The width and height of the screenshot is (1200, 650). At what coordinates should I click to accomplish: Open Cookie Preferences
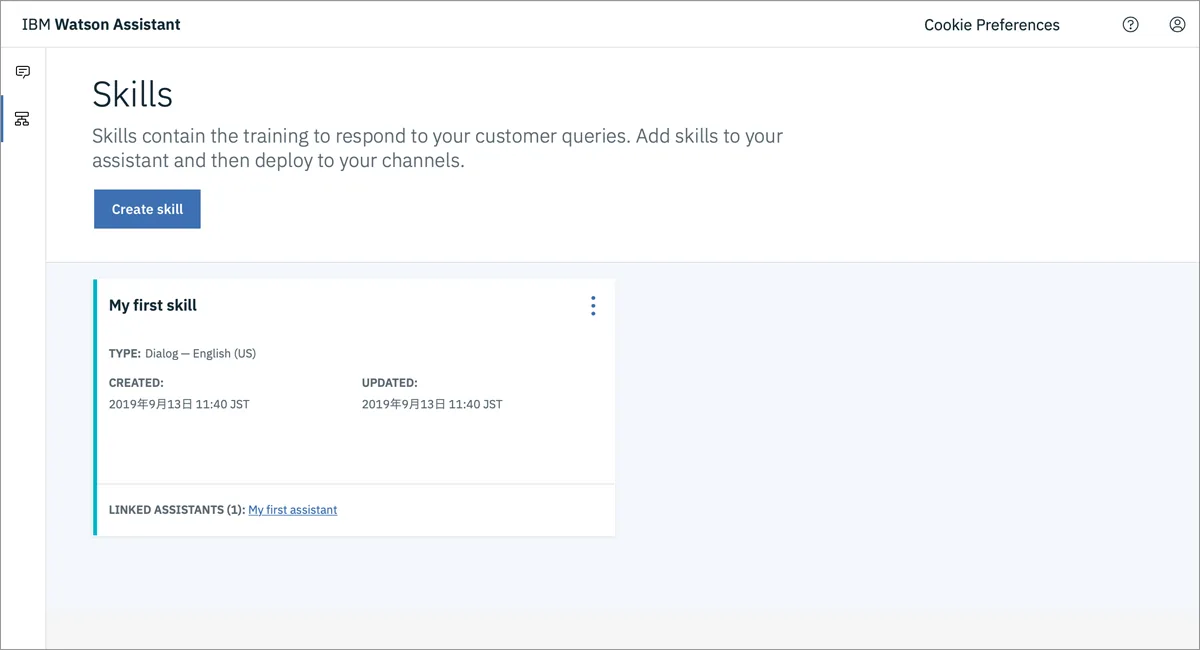[x=992, y=25]
